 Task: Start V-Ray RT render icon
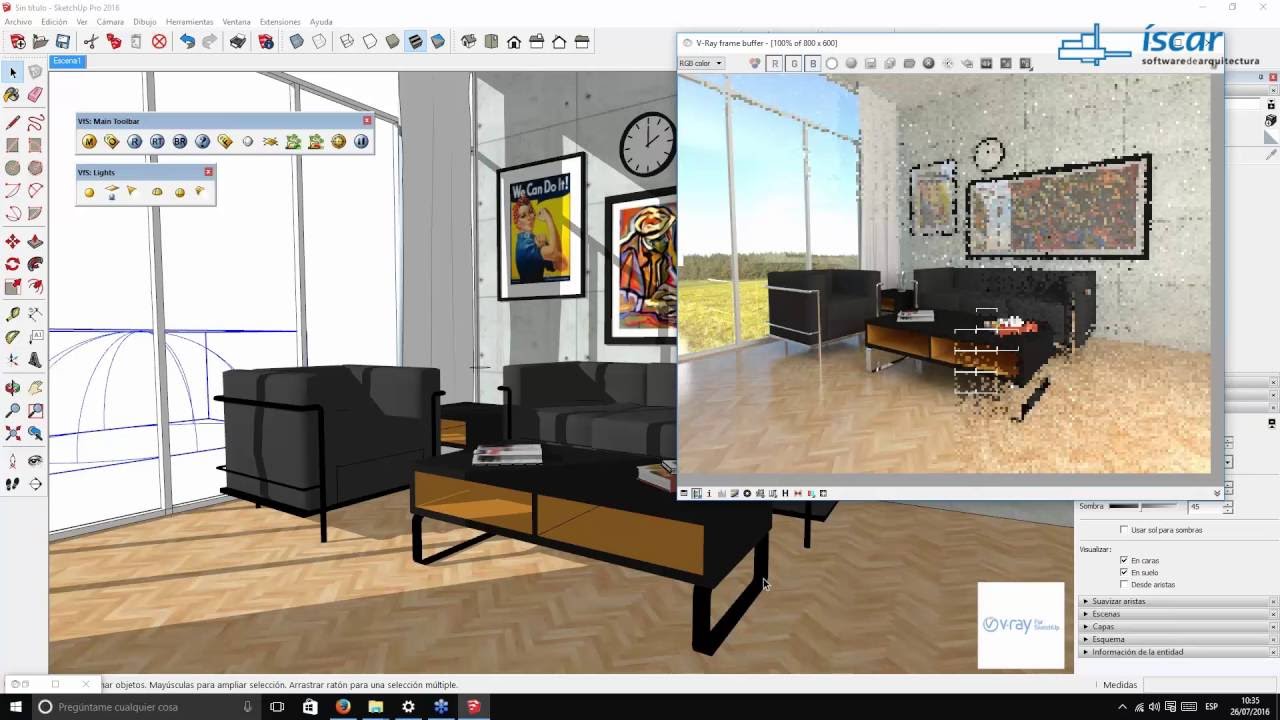tap(157, 142)
